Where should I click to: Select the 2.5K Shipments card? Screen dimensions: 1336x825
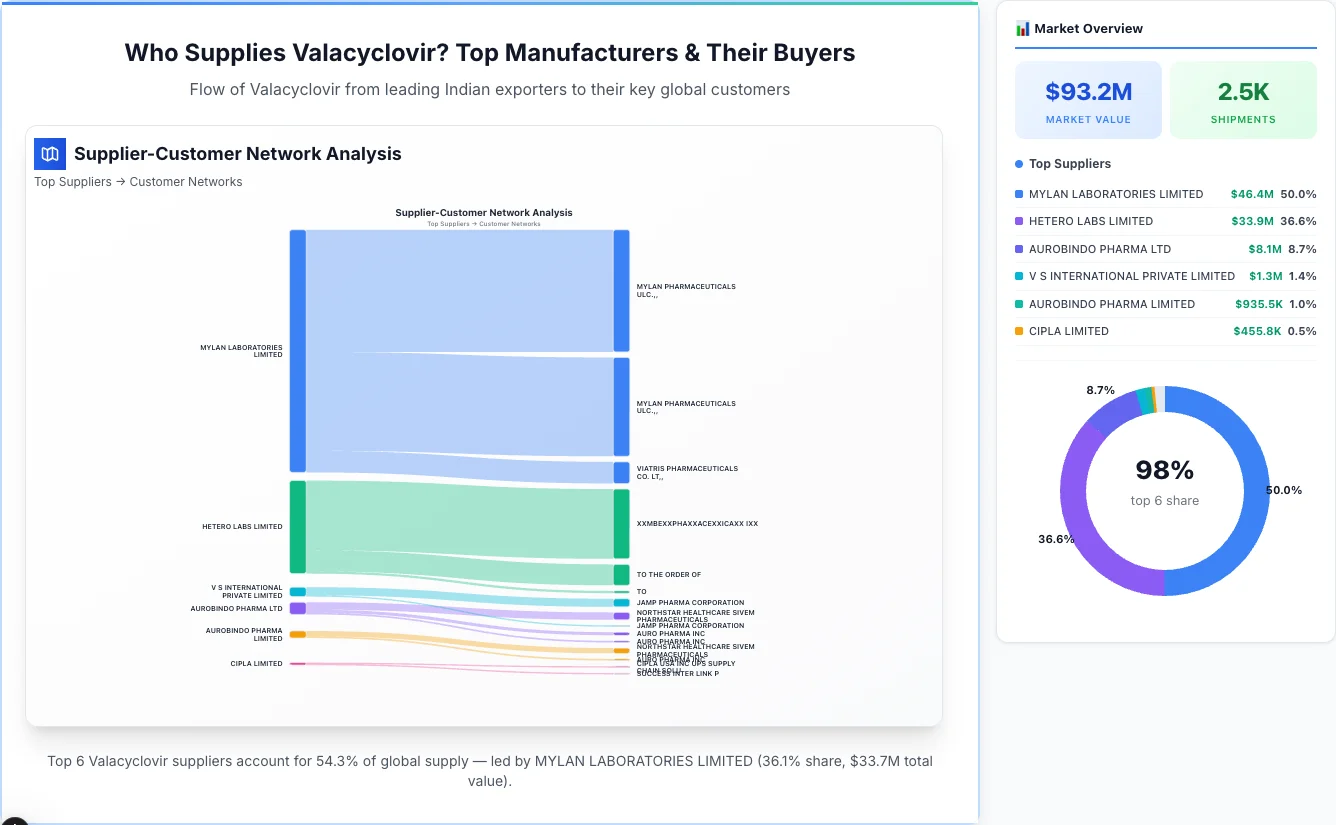click(1243, 99)
